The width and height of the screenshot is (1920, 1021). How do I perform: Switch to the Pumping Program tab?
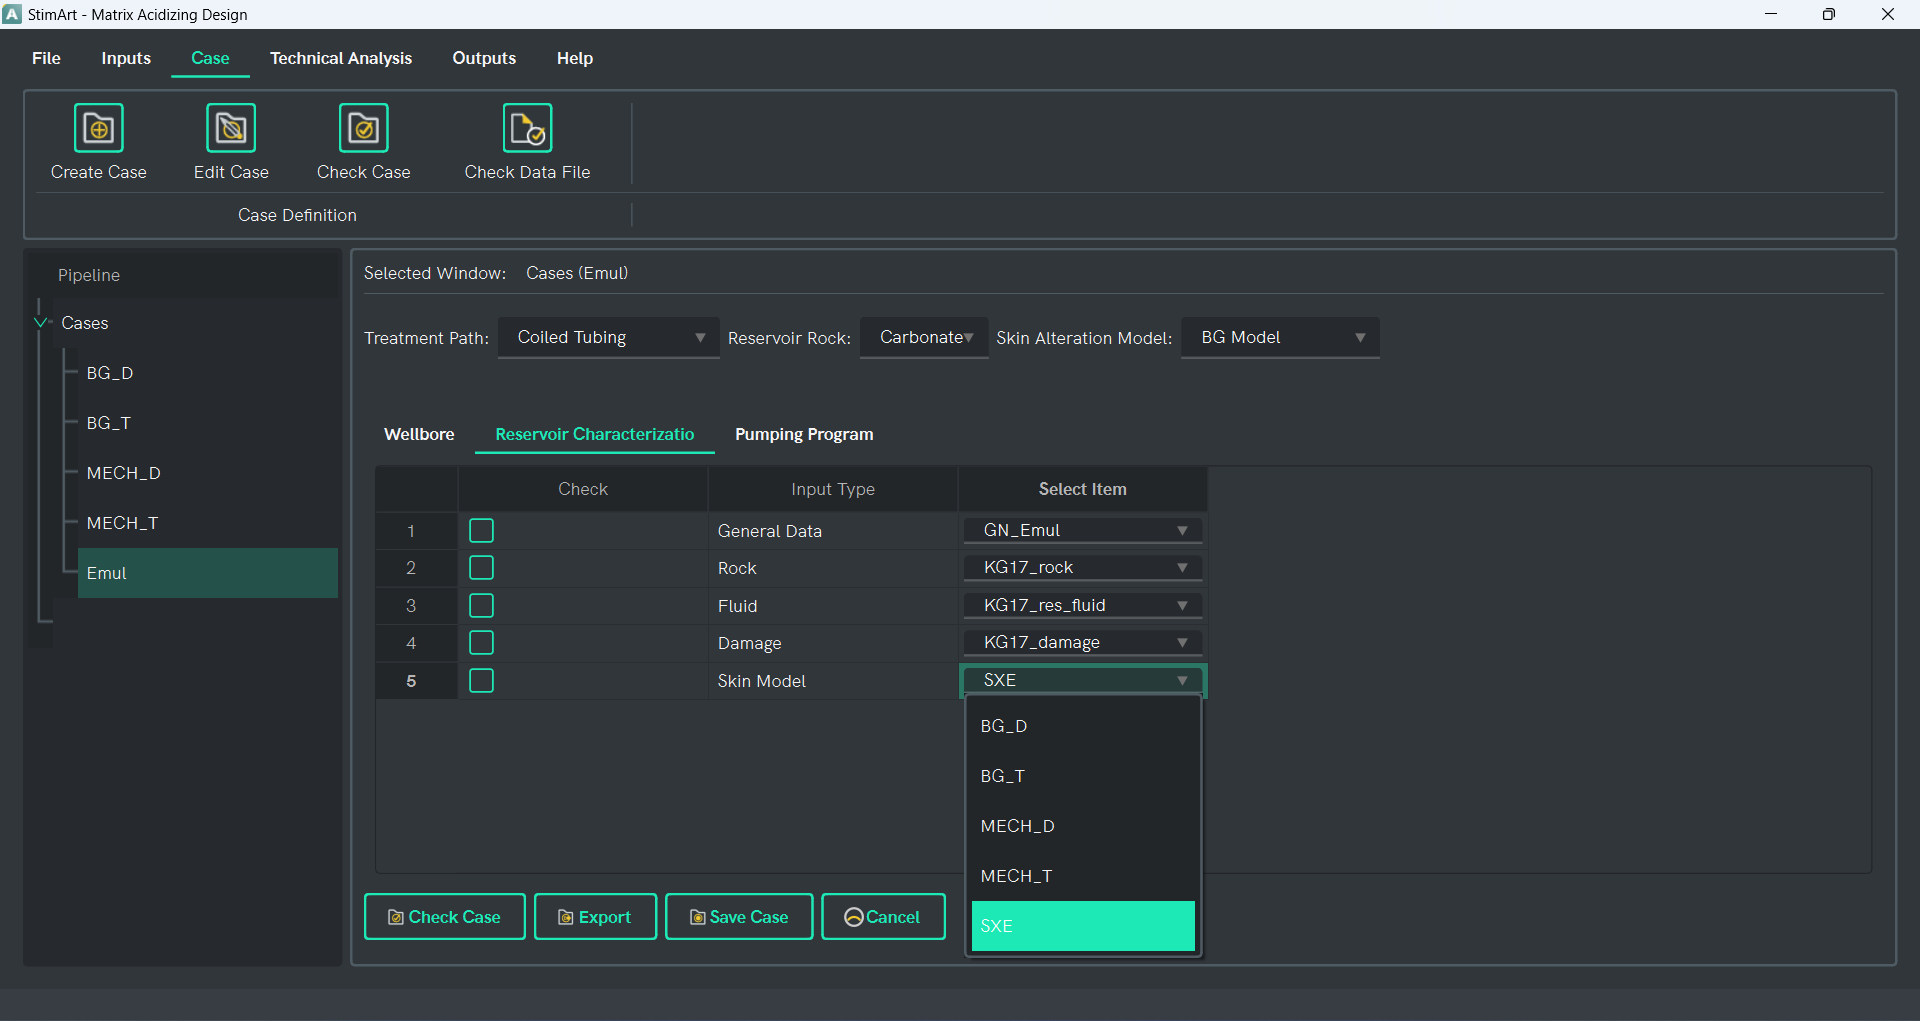803,434
